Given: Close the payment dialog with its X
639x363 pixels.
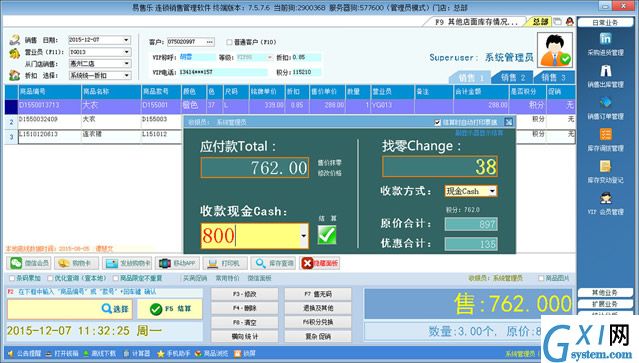Looking at the screenshot, I should click(x=509, y=122).
